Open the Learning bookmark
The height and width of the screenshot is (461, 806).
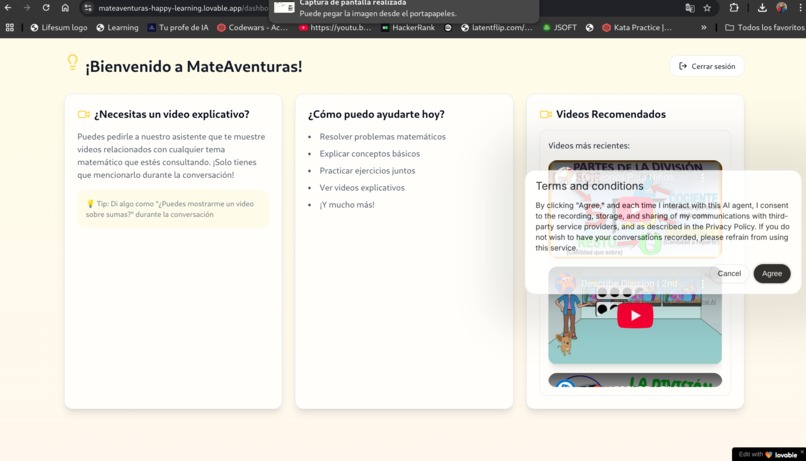pos(118,28)
